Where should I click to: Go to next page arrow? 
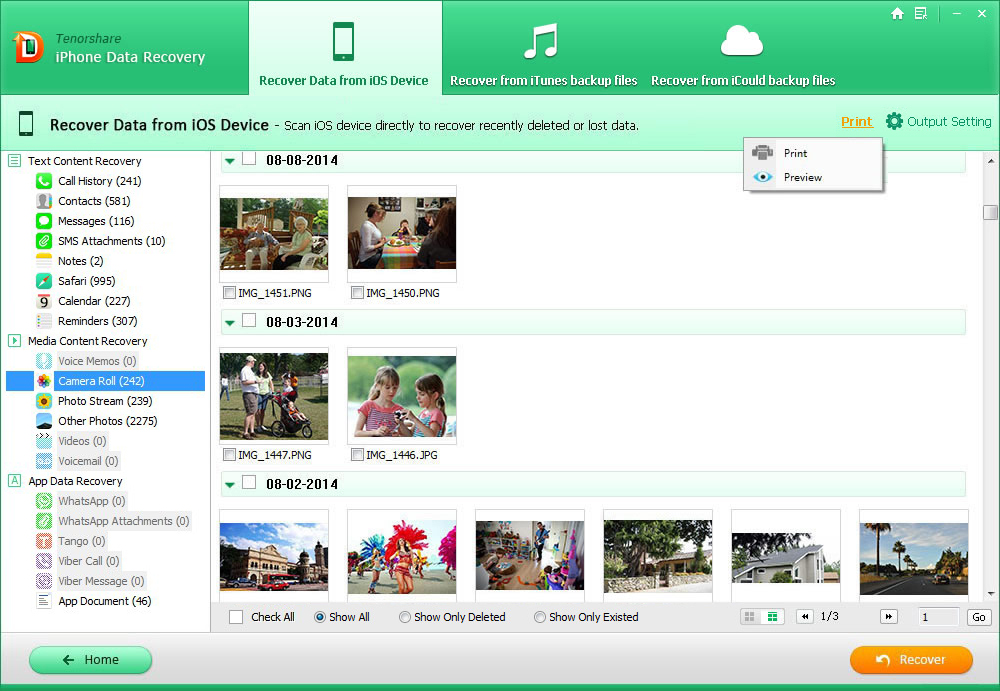point(888,616)
